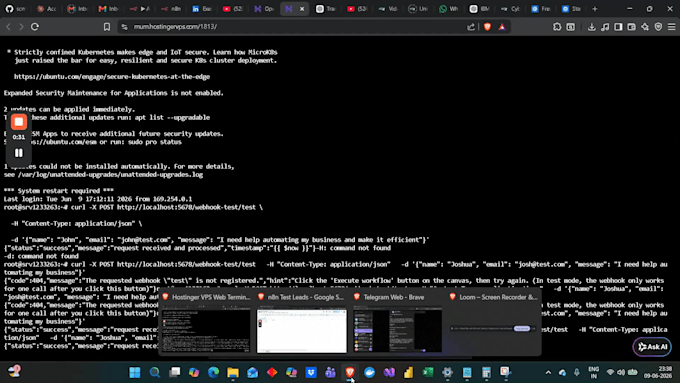Click Brave browser icon on taskbar
This screenshot has height=383, width=680.
tap(350, 372)
